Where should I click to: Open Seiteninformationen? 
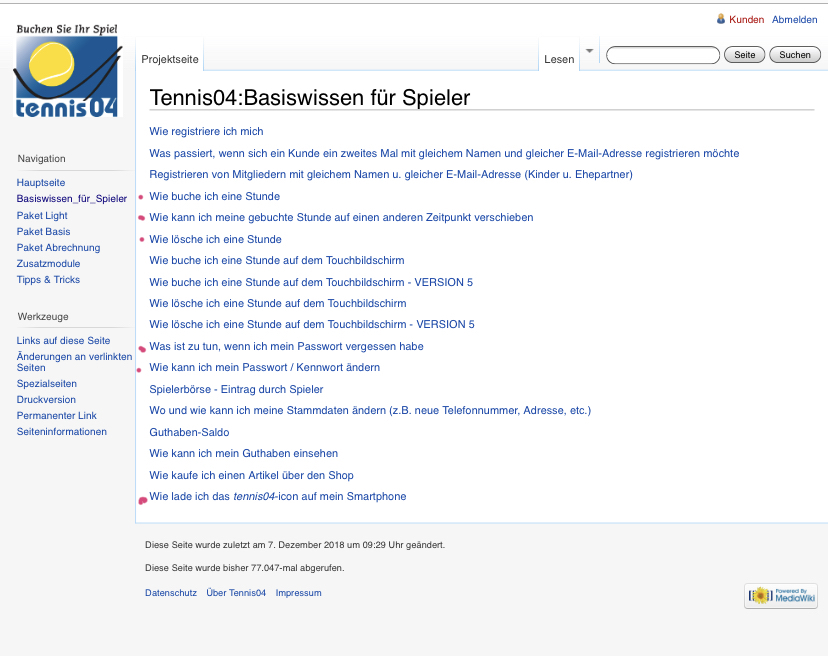[x=61, y=432]
